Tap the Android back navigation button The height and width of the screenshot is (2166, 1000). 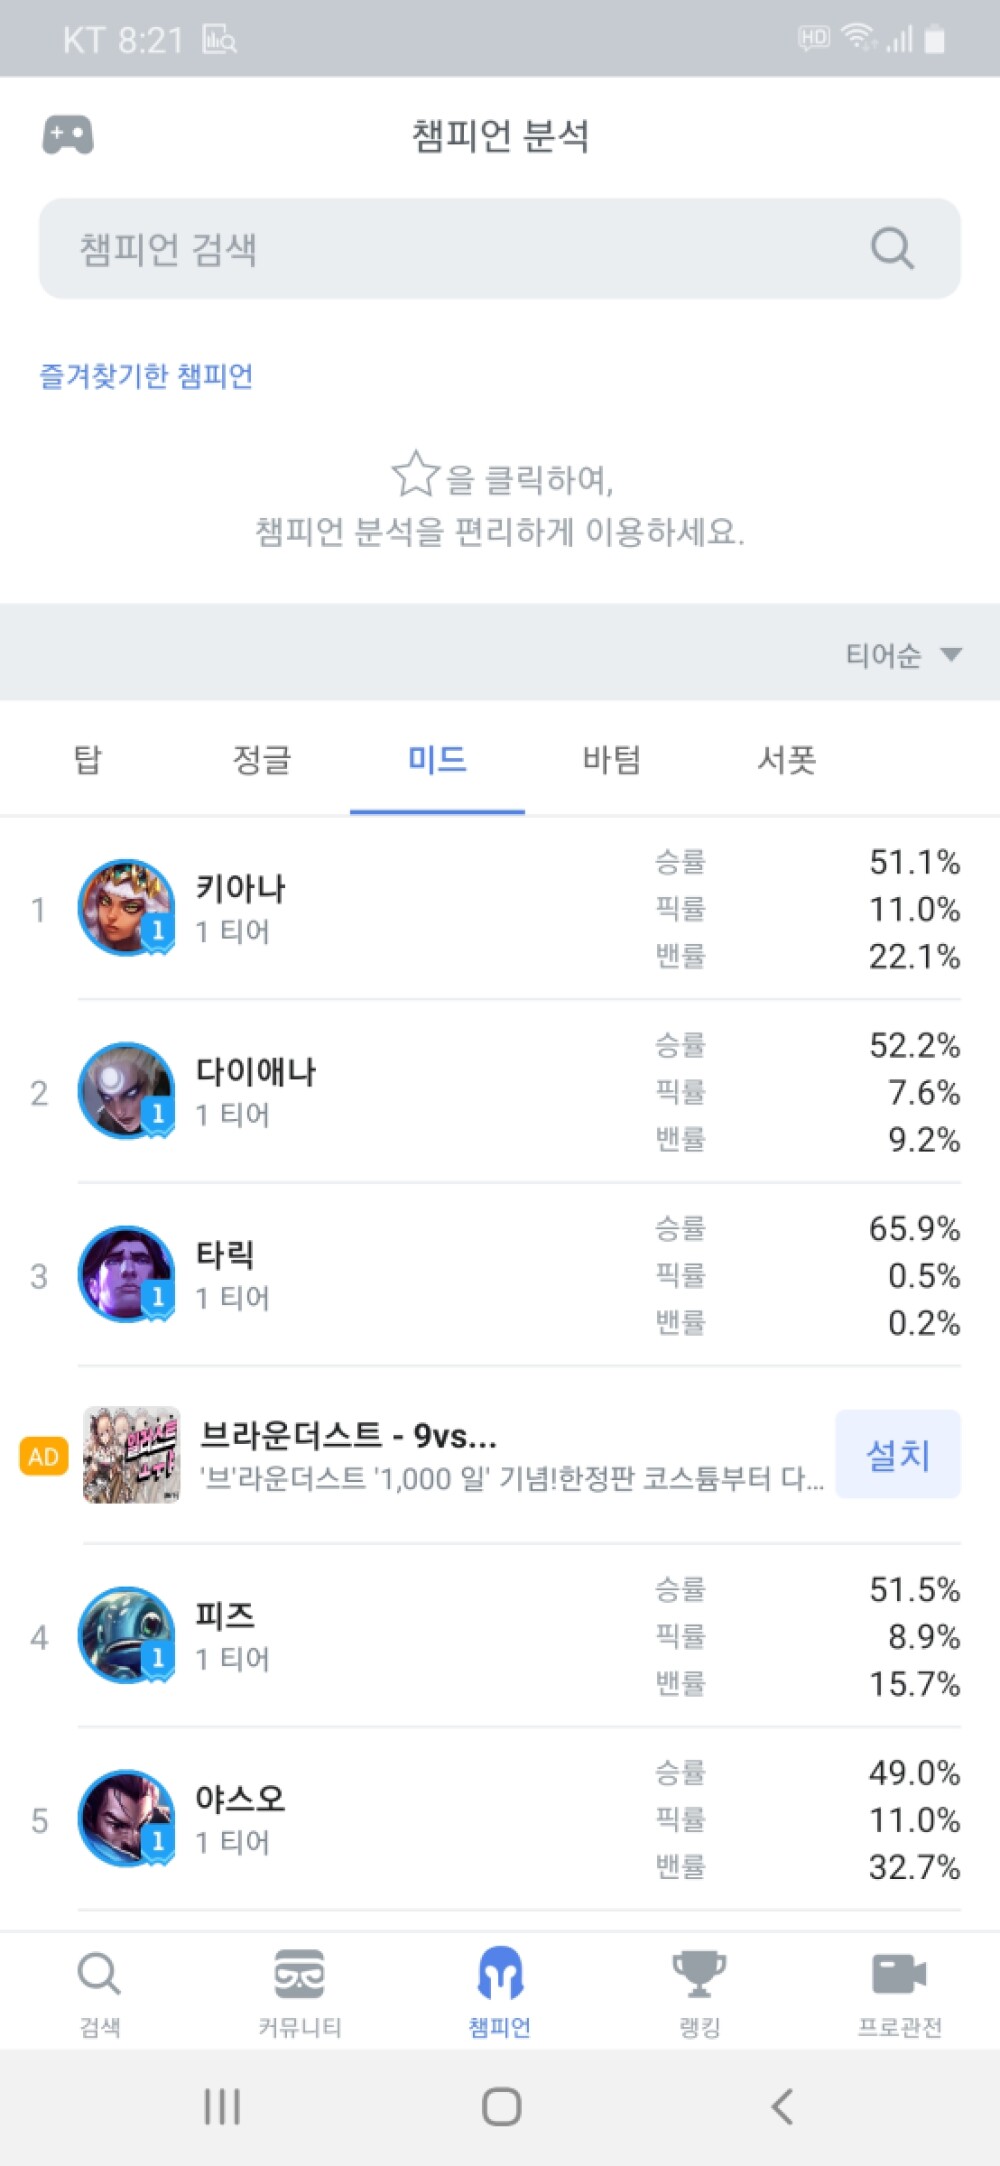click(x=782, y=2106)
